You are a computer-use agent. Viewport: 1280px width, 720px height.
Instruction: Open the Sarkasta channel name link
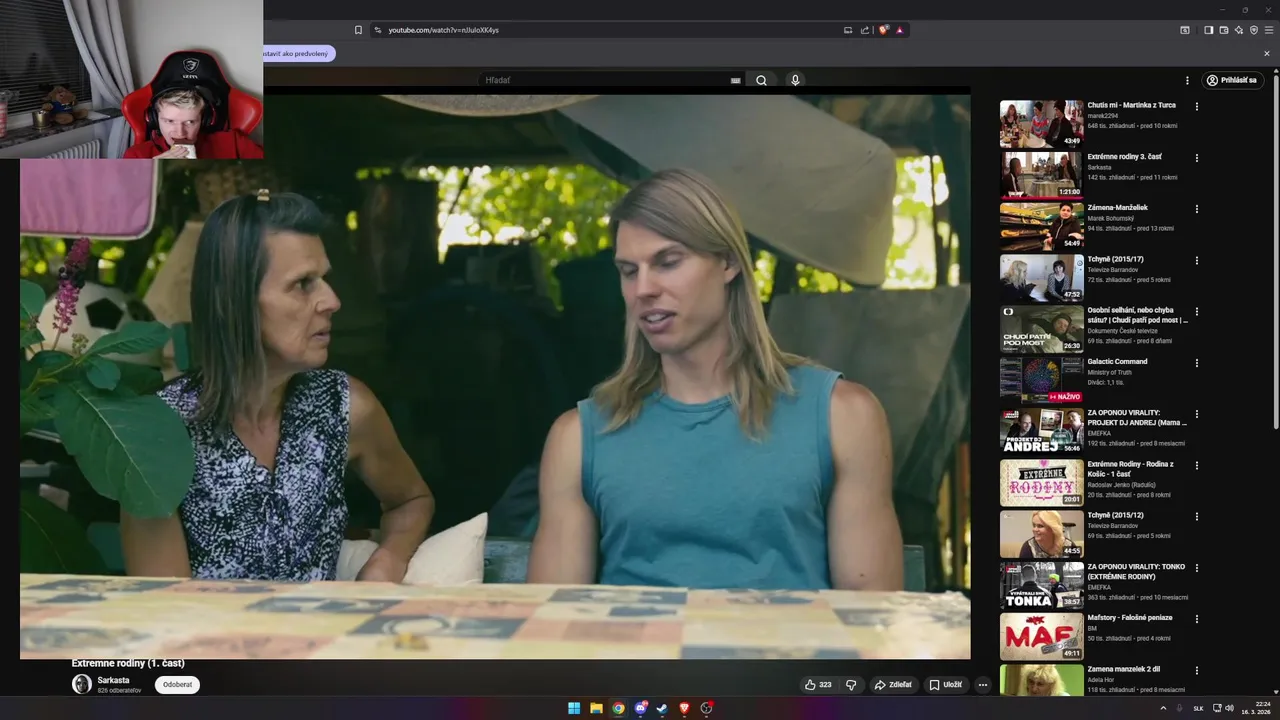113,680
